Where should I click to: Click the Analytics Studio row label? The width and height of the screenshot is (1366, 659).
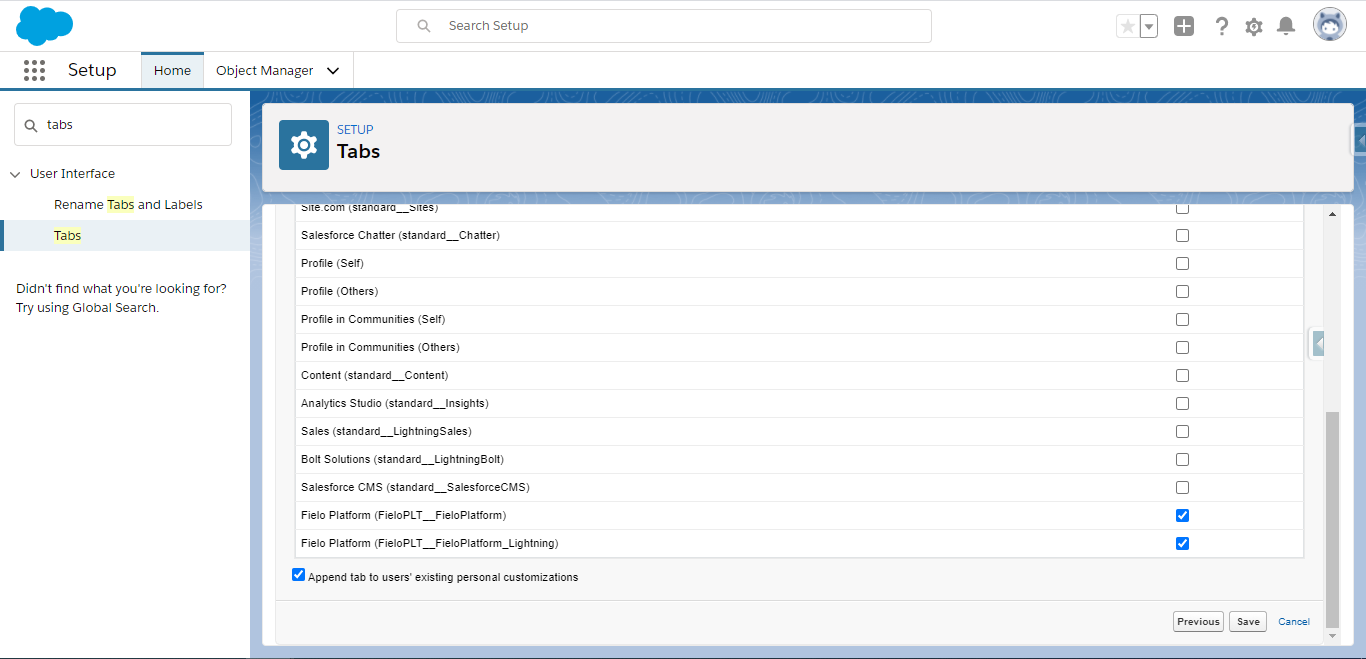click(395, 404)
